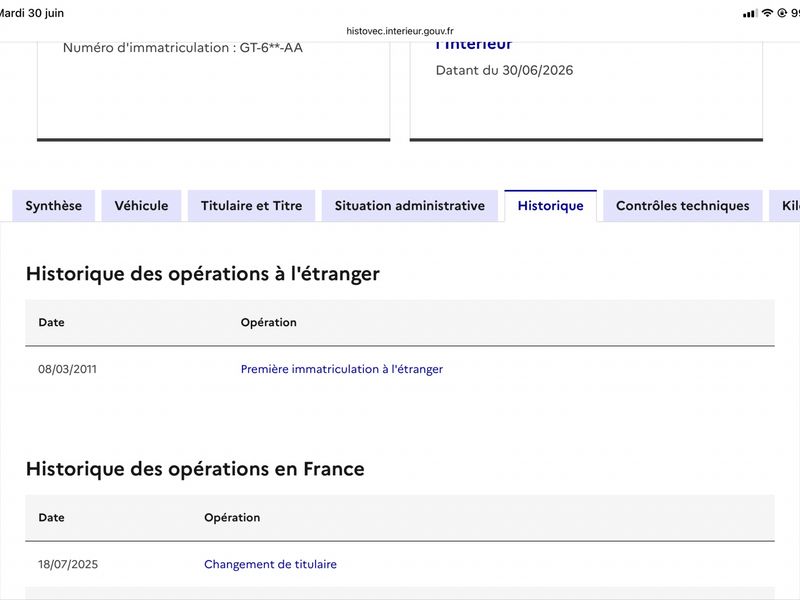
Task: Open the Contrôles techniques tab
Action: click(x=683, y=206)
